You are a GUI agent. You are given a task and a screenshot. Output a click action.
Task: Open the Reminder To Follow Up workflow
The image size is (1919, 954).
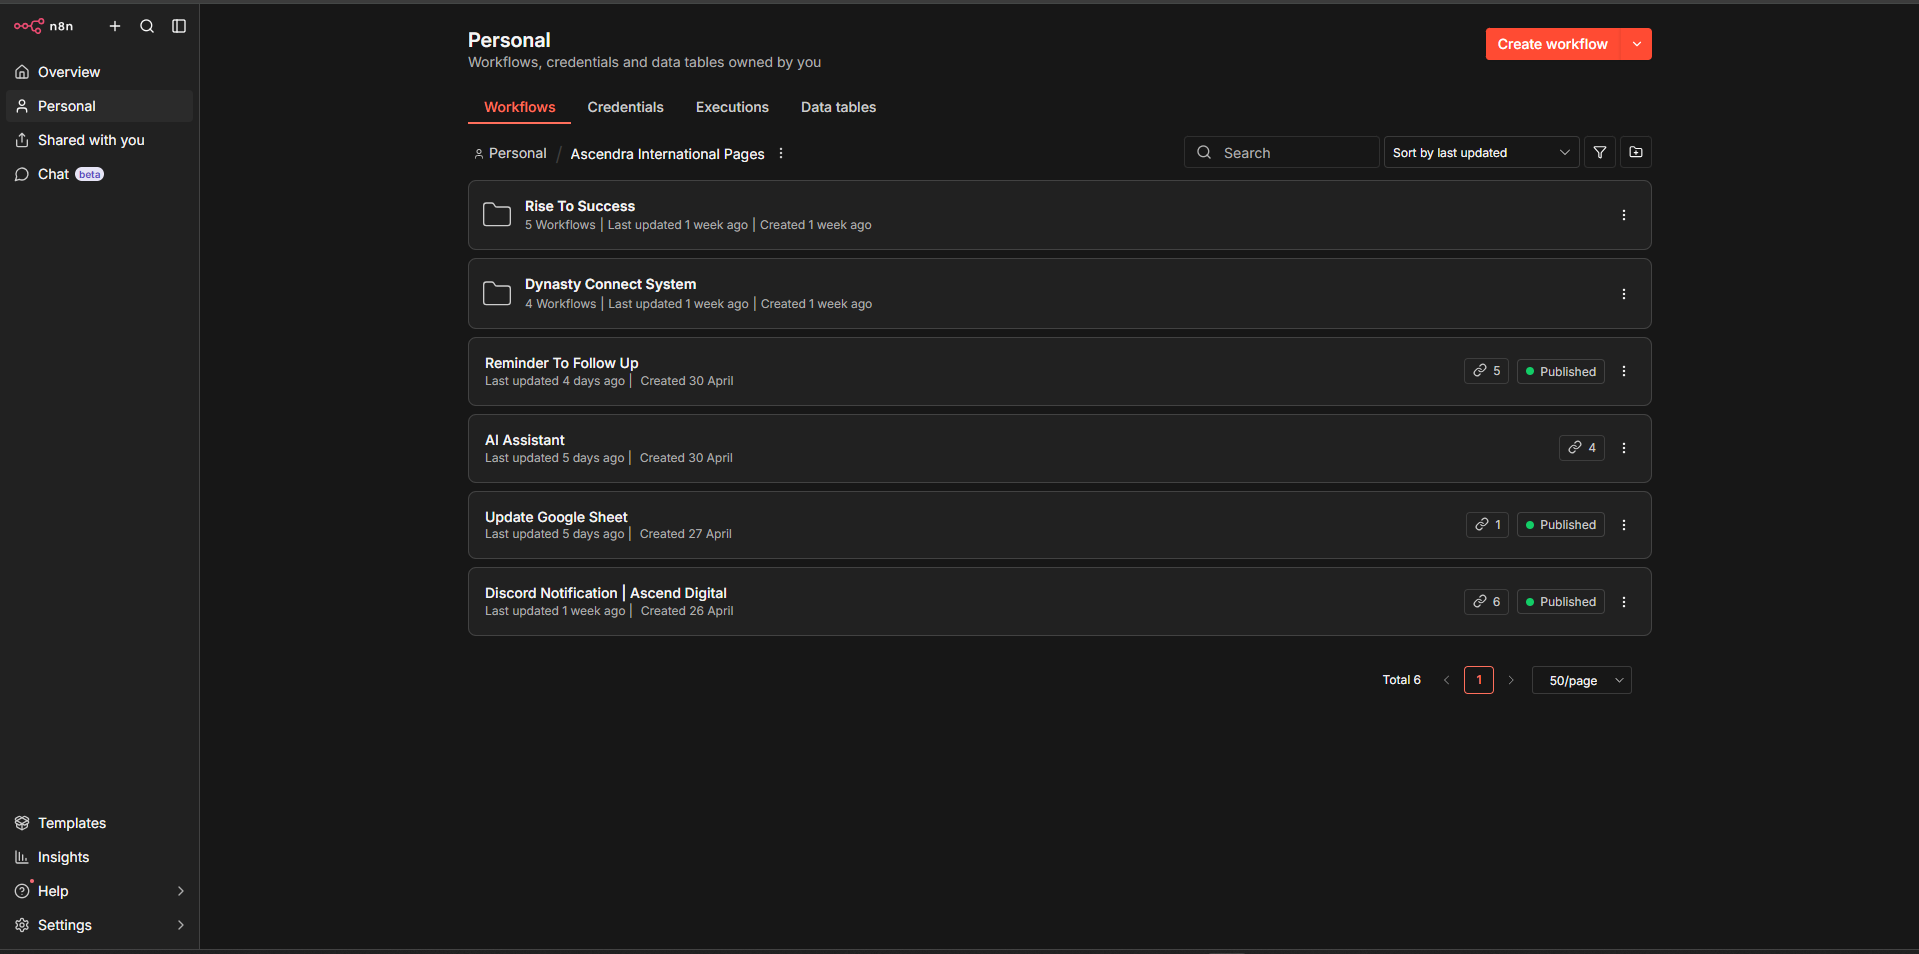tap(1059, 371)
